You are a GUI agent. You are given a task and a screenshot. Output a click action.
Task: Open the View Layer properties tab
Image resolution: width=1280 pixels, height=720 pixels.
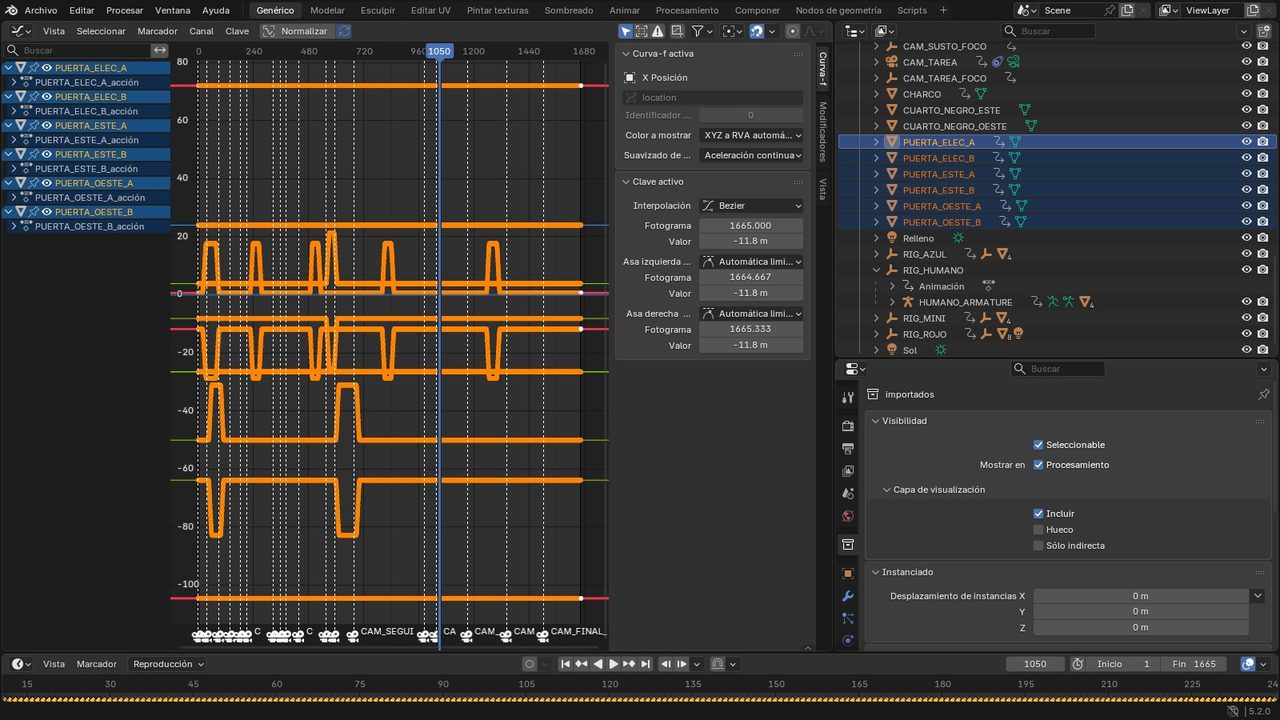tap(848, 471)
